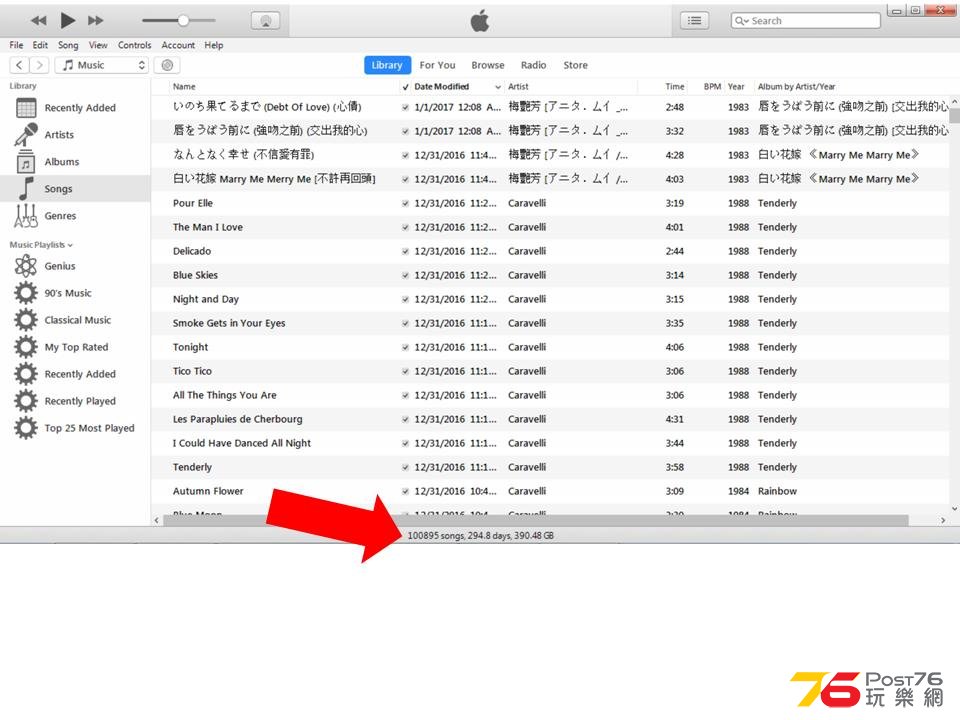Viewport: 960px width, 720px height.
Task: Switch to the Library tab
Action: [x=387, y=65]
